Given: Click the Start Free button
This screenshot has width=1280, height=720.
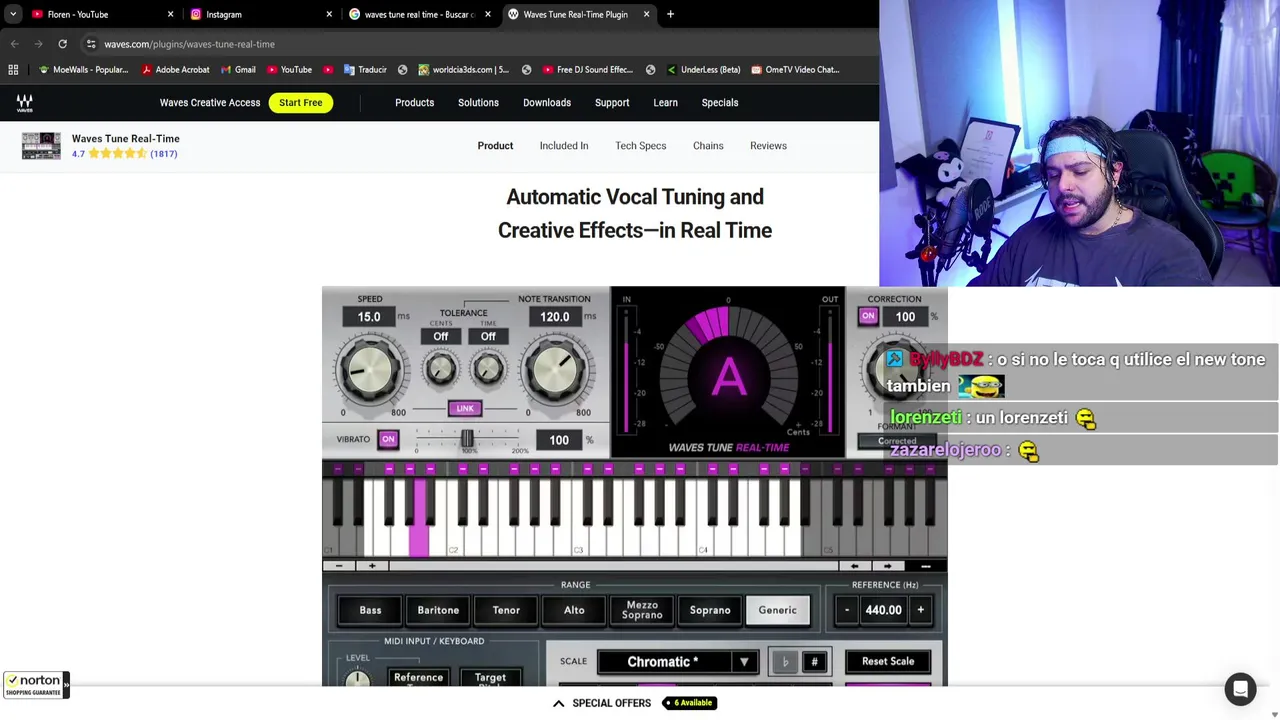Looking at the screenshot, I should [301, 103].
